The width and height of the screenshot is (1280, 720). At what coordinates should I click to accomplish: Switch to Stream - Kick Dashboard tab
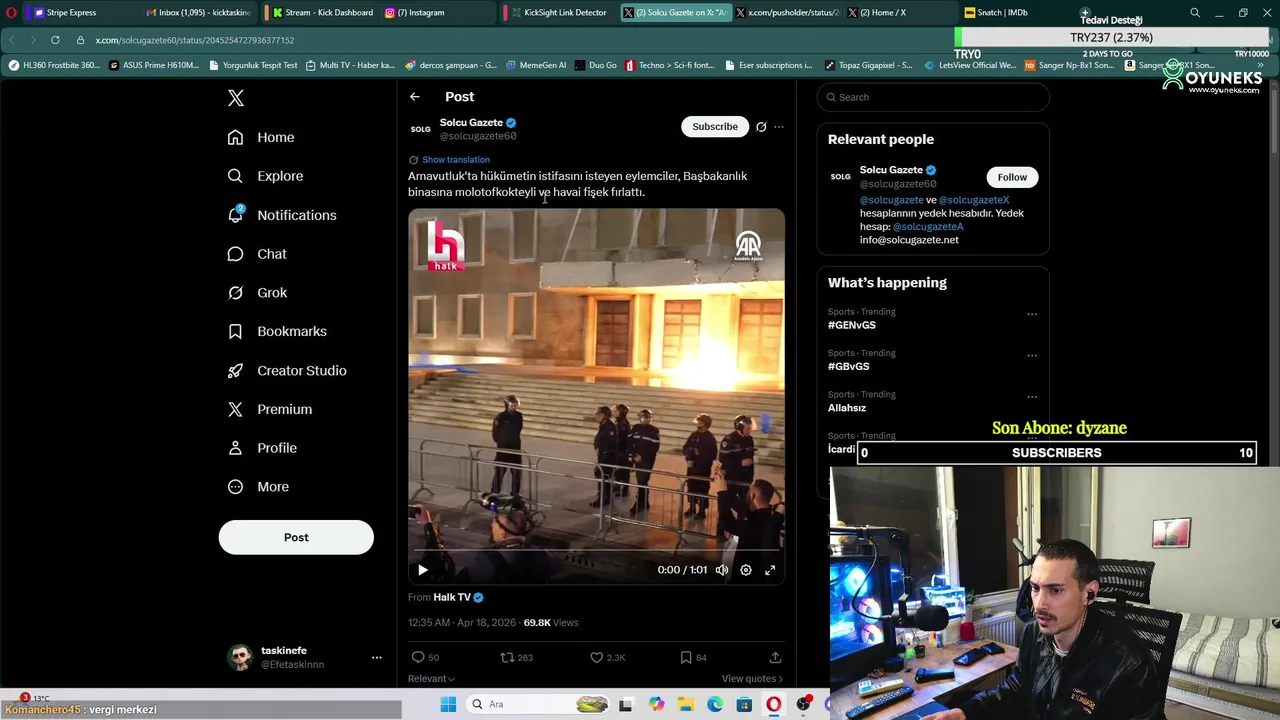tap(322, 13)
